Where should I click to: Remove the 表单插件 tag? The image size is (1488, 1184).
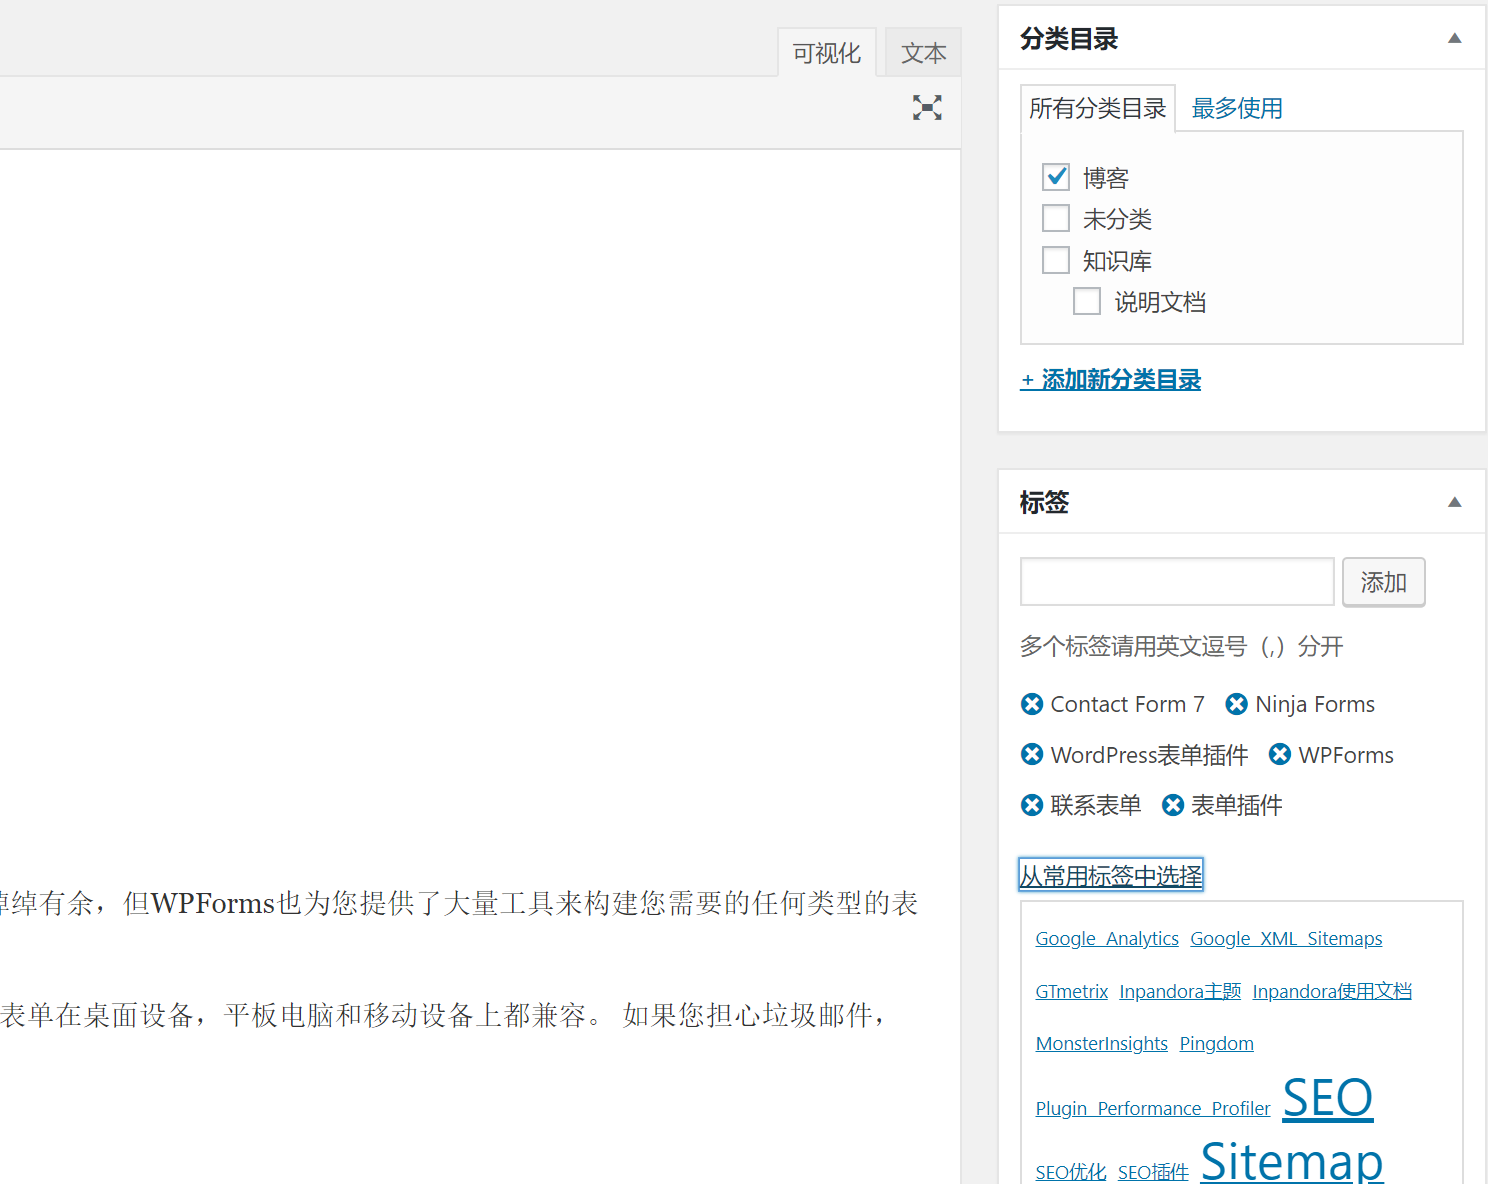(x=1173, y=805)
